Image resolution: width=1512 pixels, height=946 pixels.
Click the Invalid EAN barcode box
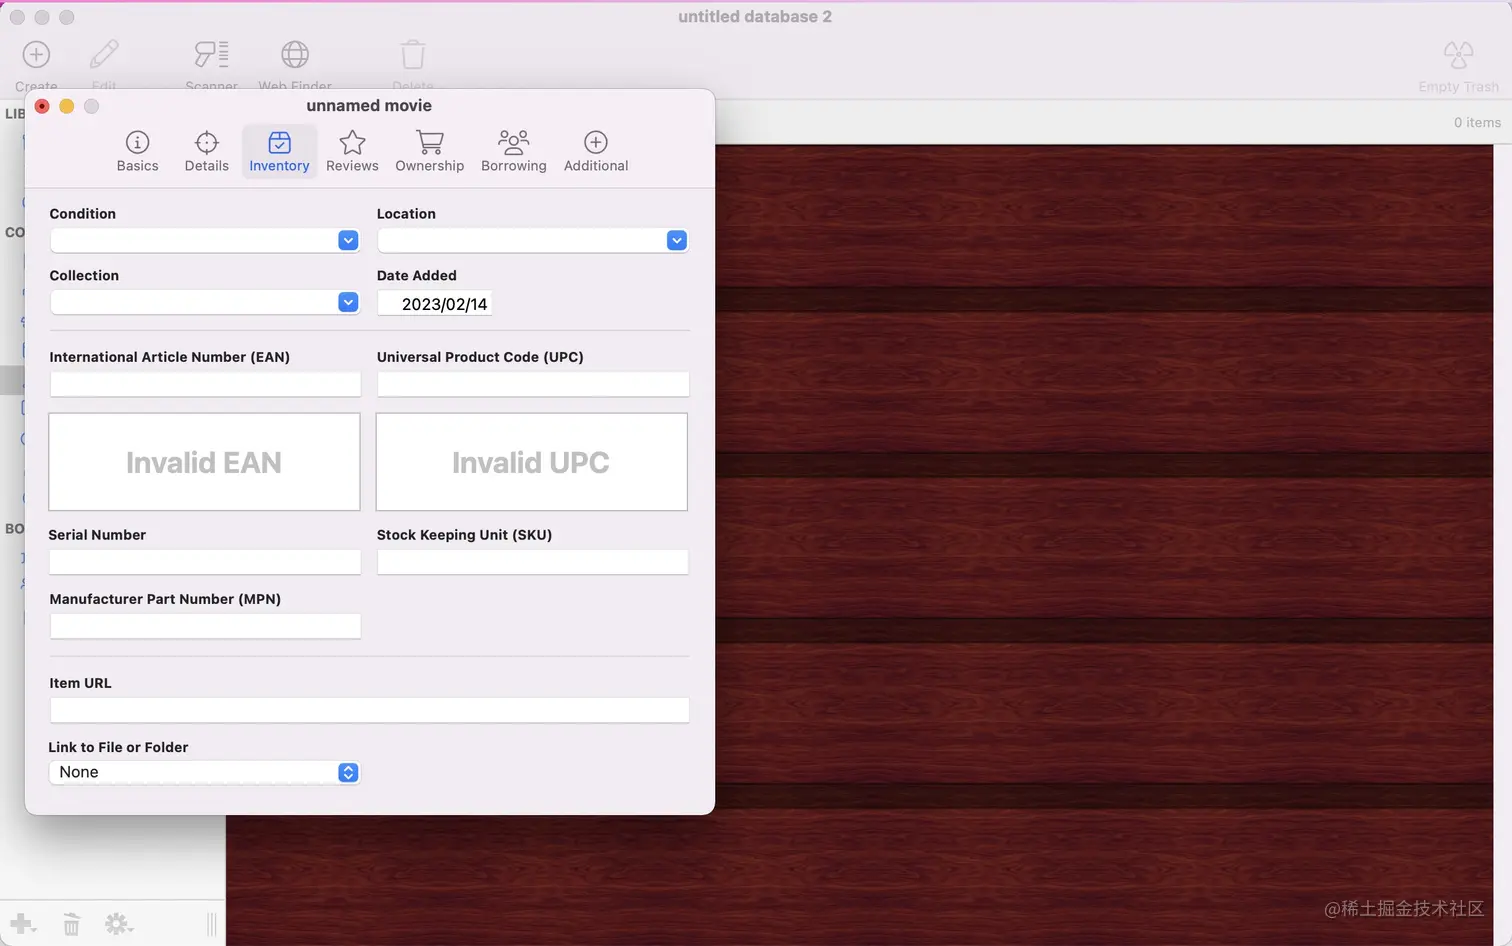tap(204, 462)
